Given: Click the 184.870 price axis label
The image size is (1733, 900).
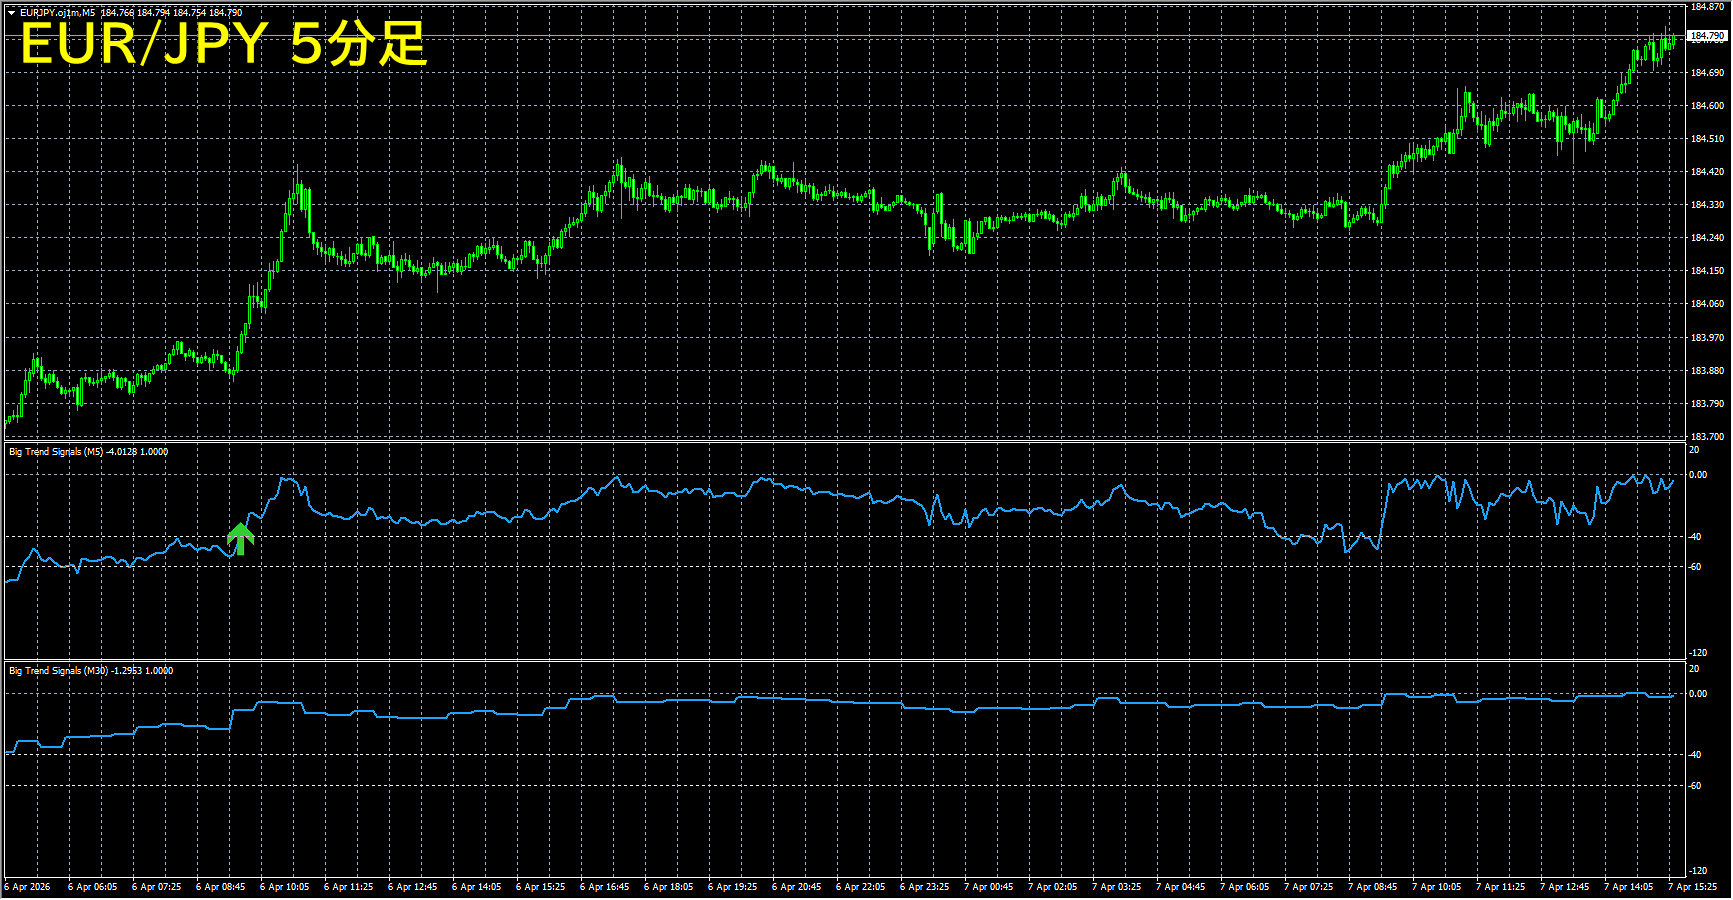Looking at the screenshot, I should tap(1707, 7).
